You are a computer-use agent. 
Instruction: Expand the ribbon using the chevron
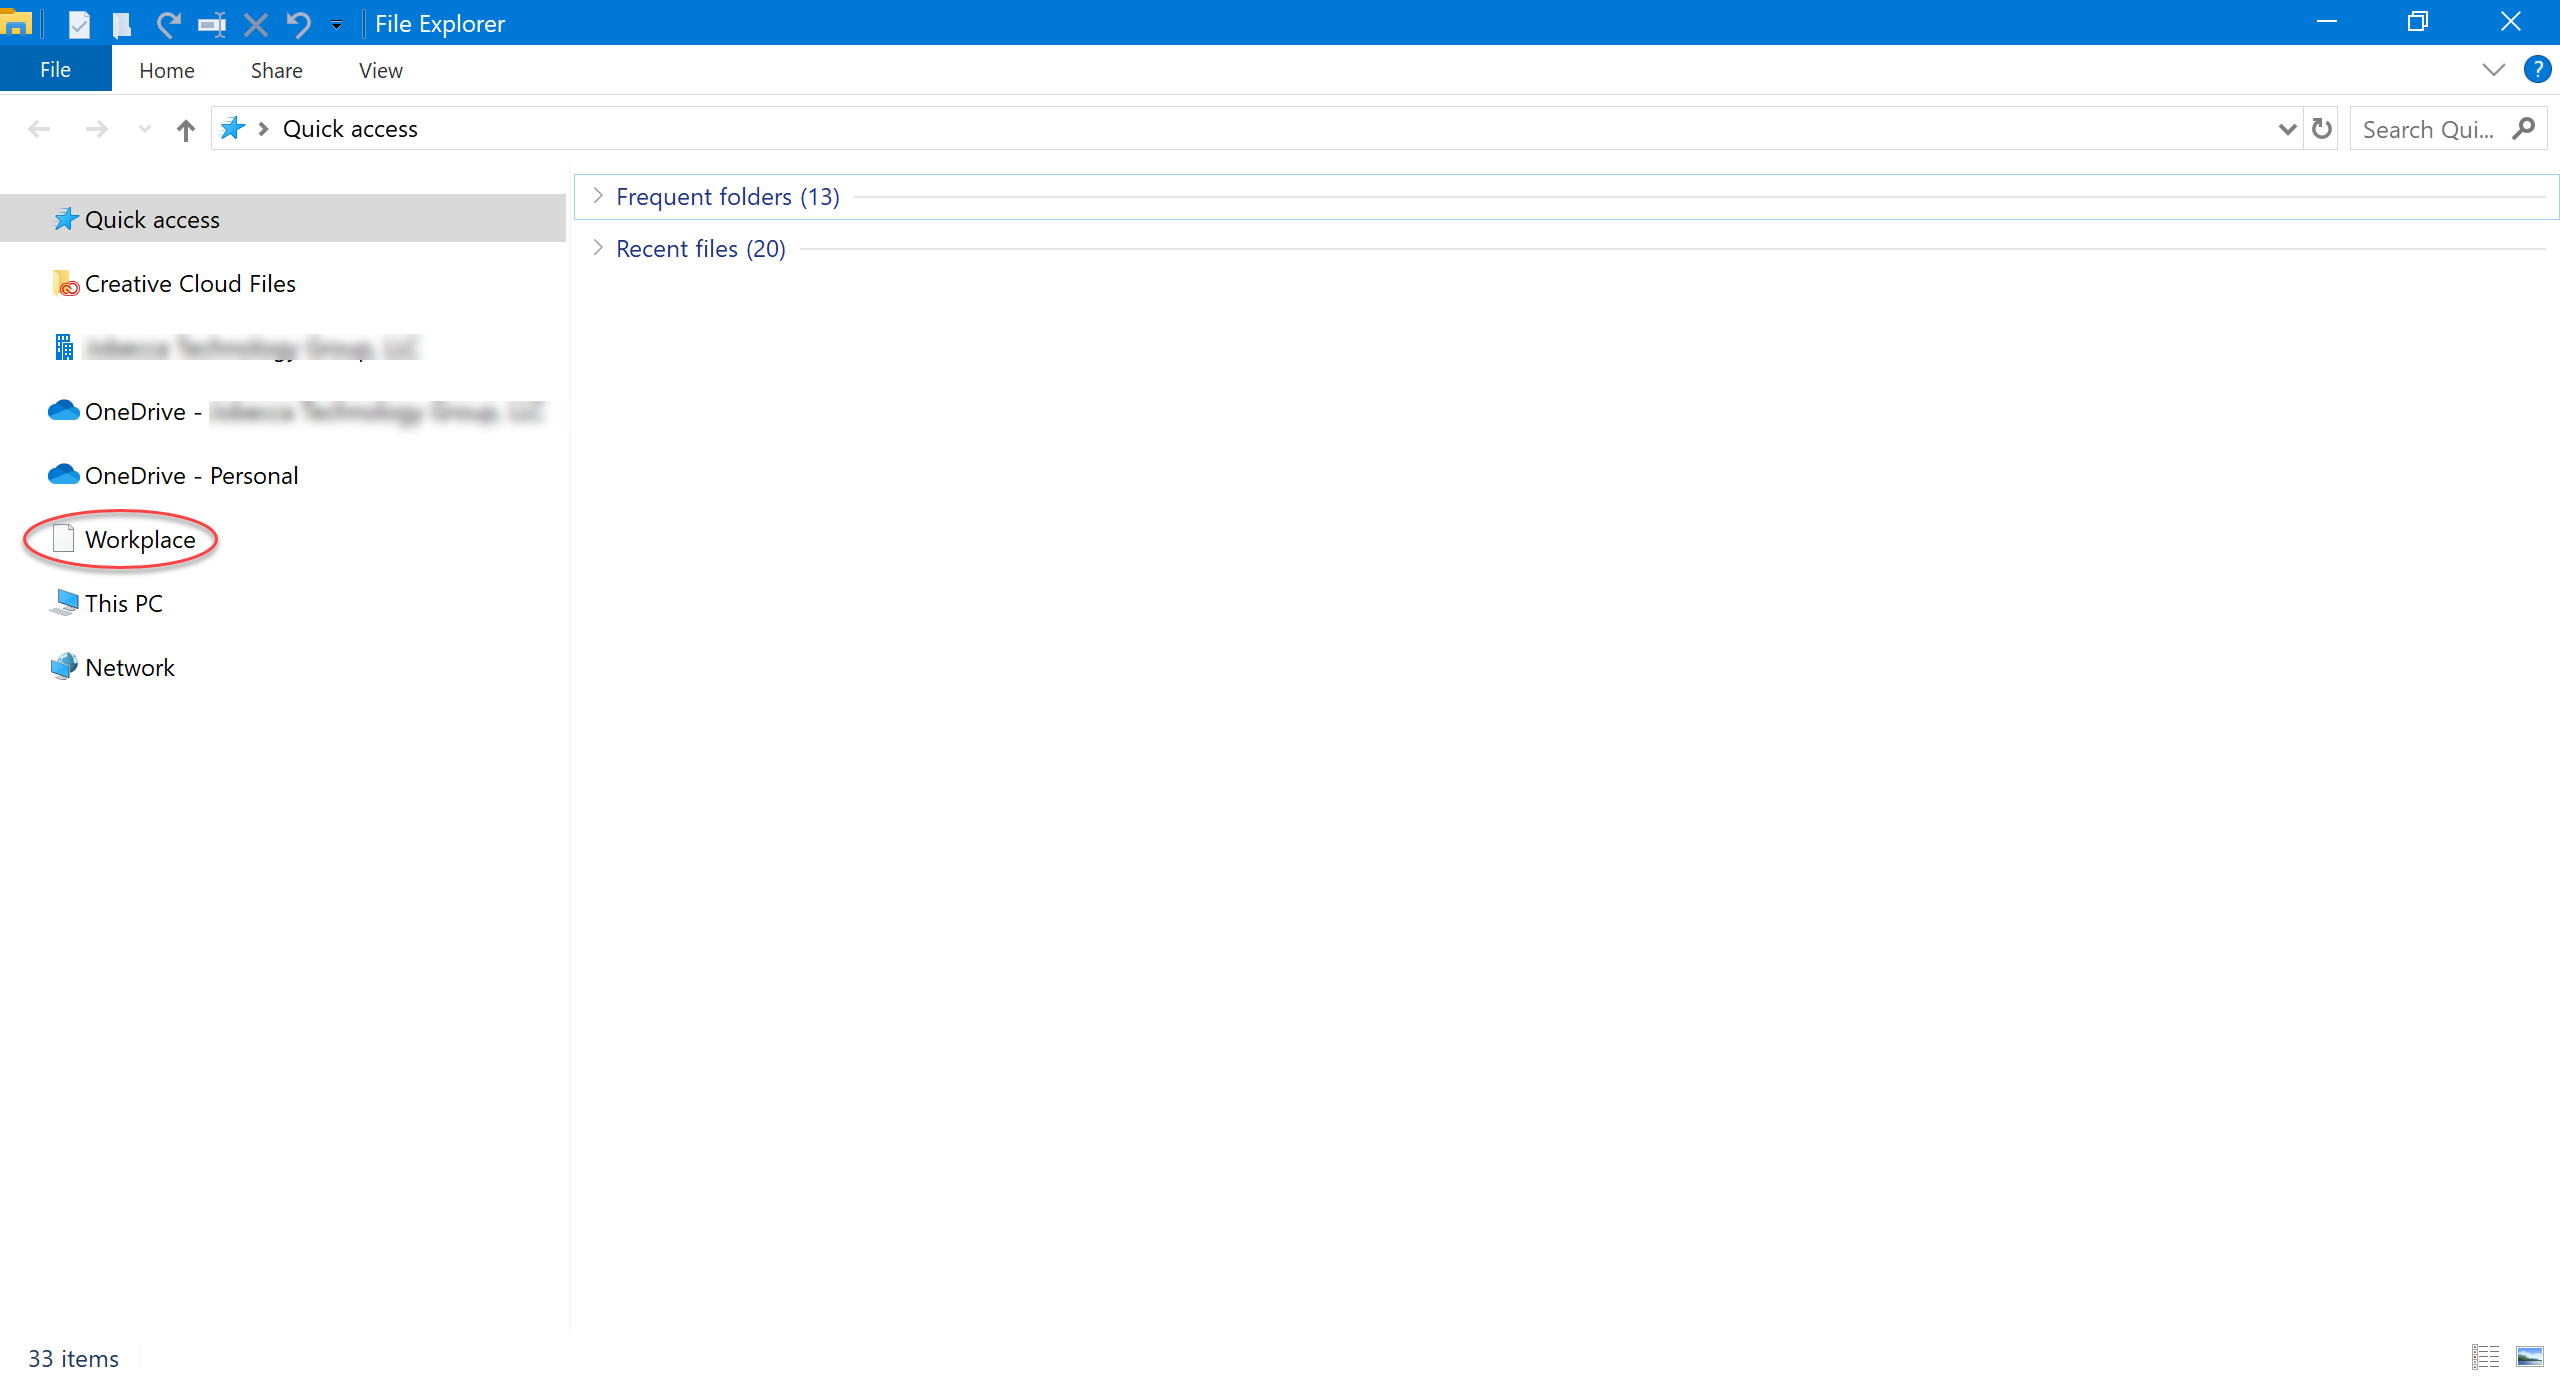[2493, 70]
